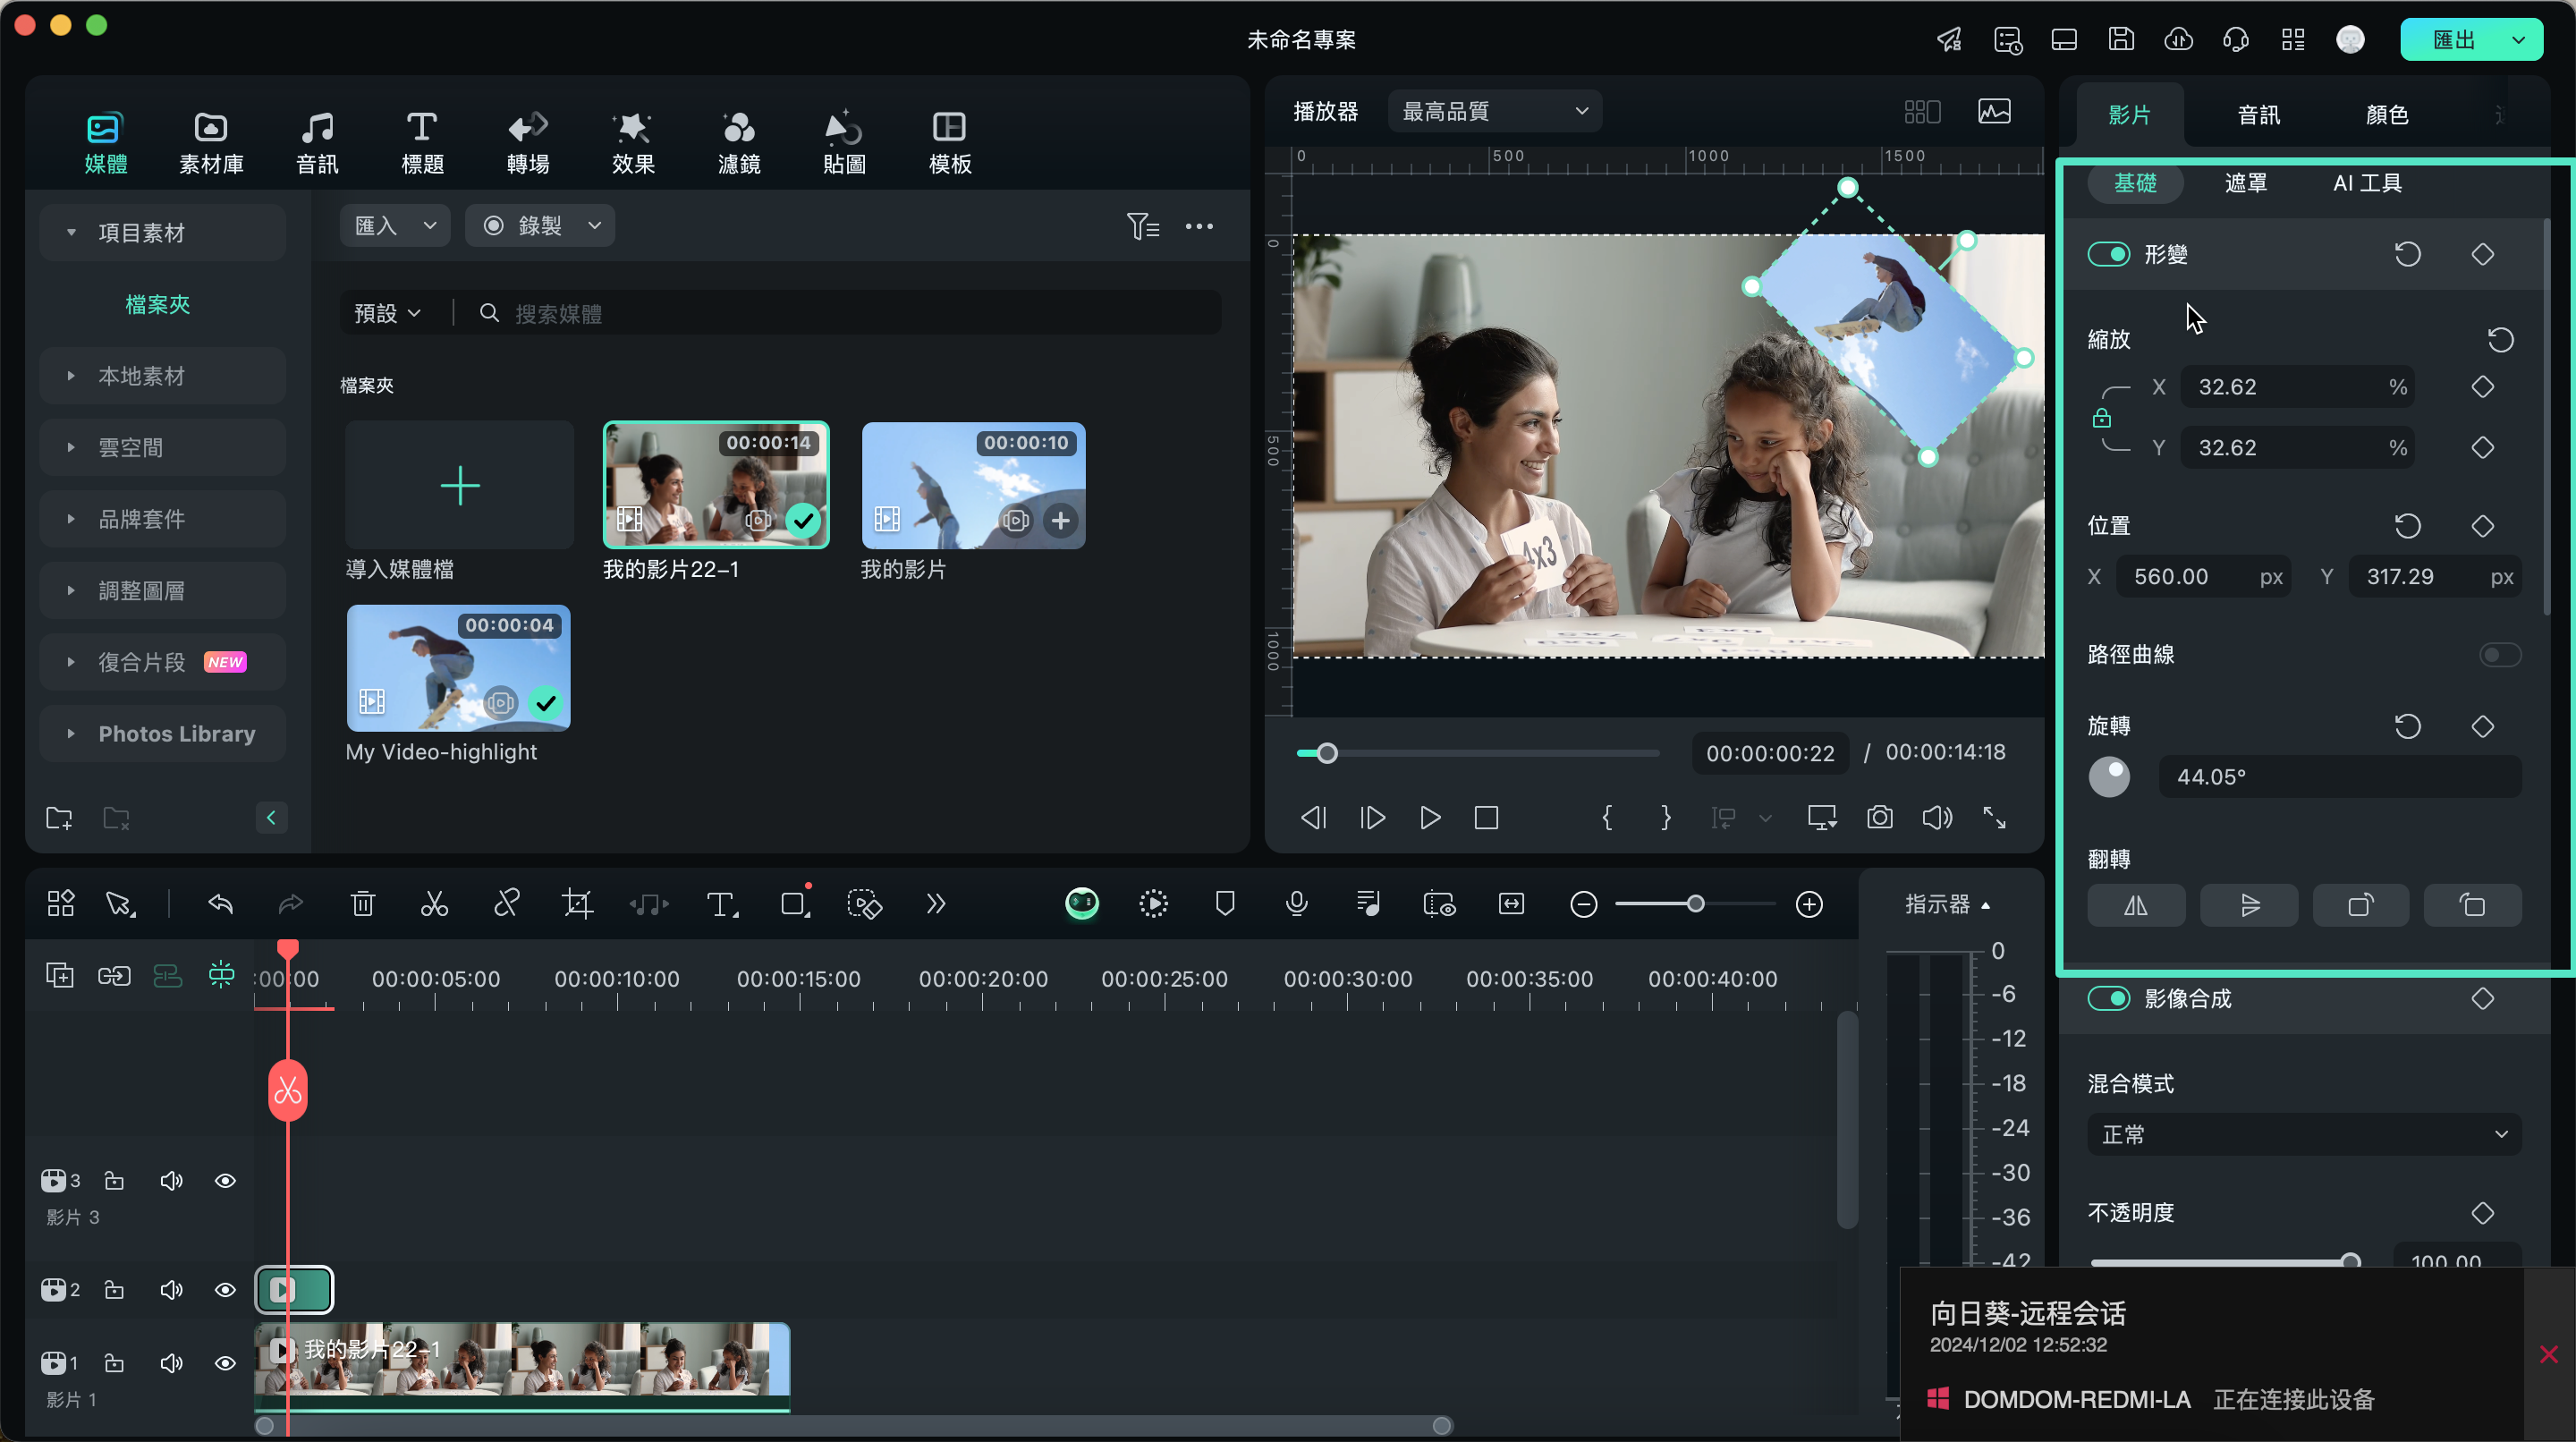Click the new folder icon in media sidebar
2576x1442 pixels.
click(x=59, y=818)
